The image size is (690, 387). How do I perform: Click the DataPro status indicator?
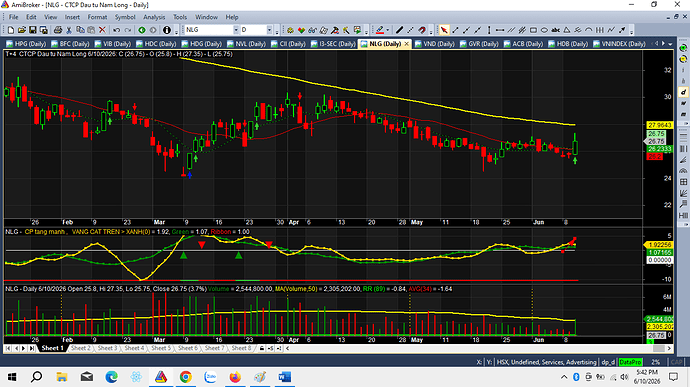630,362
